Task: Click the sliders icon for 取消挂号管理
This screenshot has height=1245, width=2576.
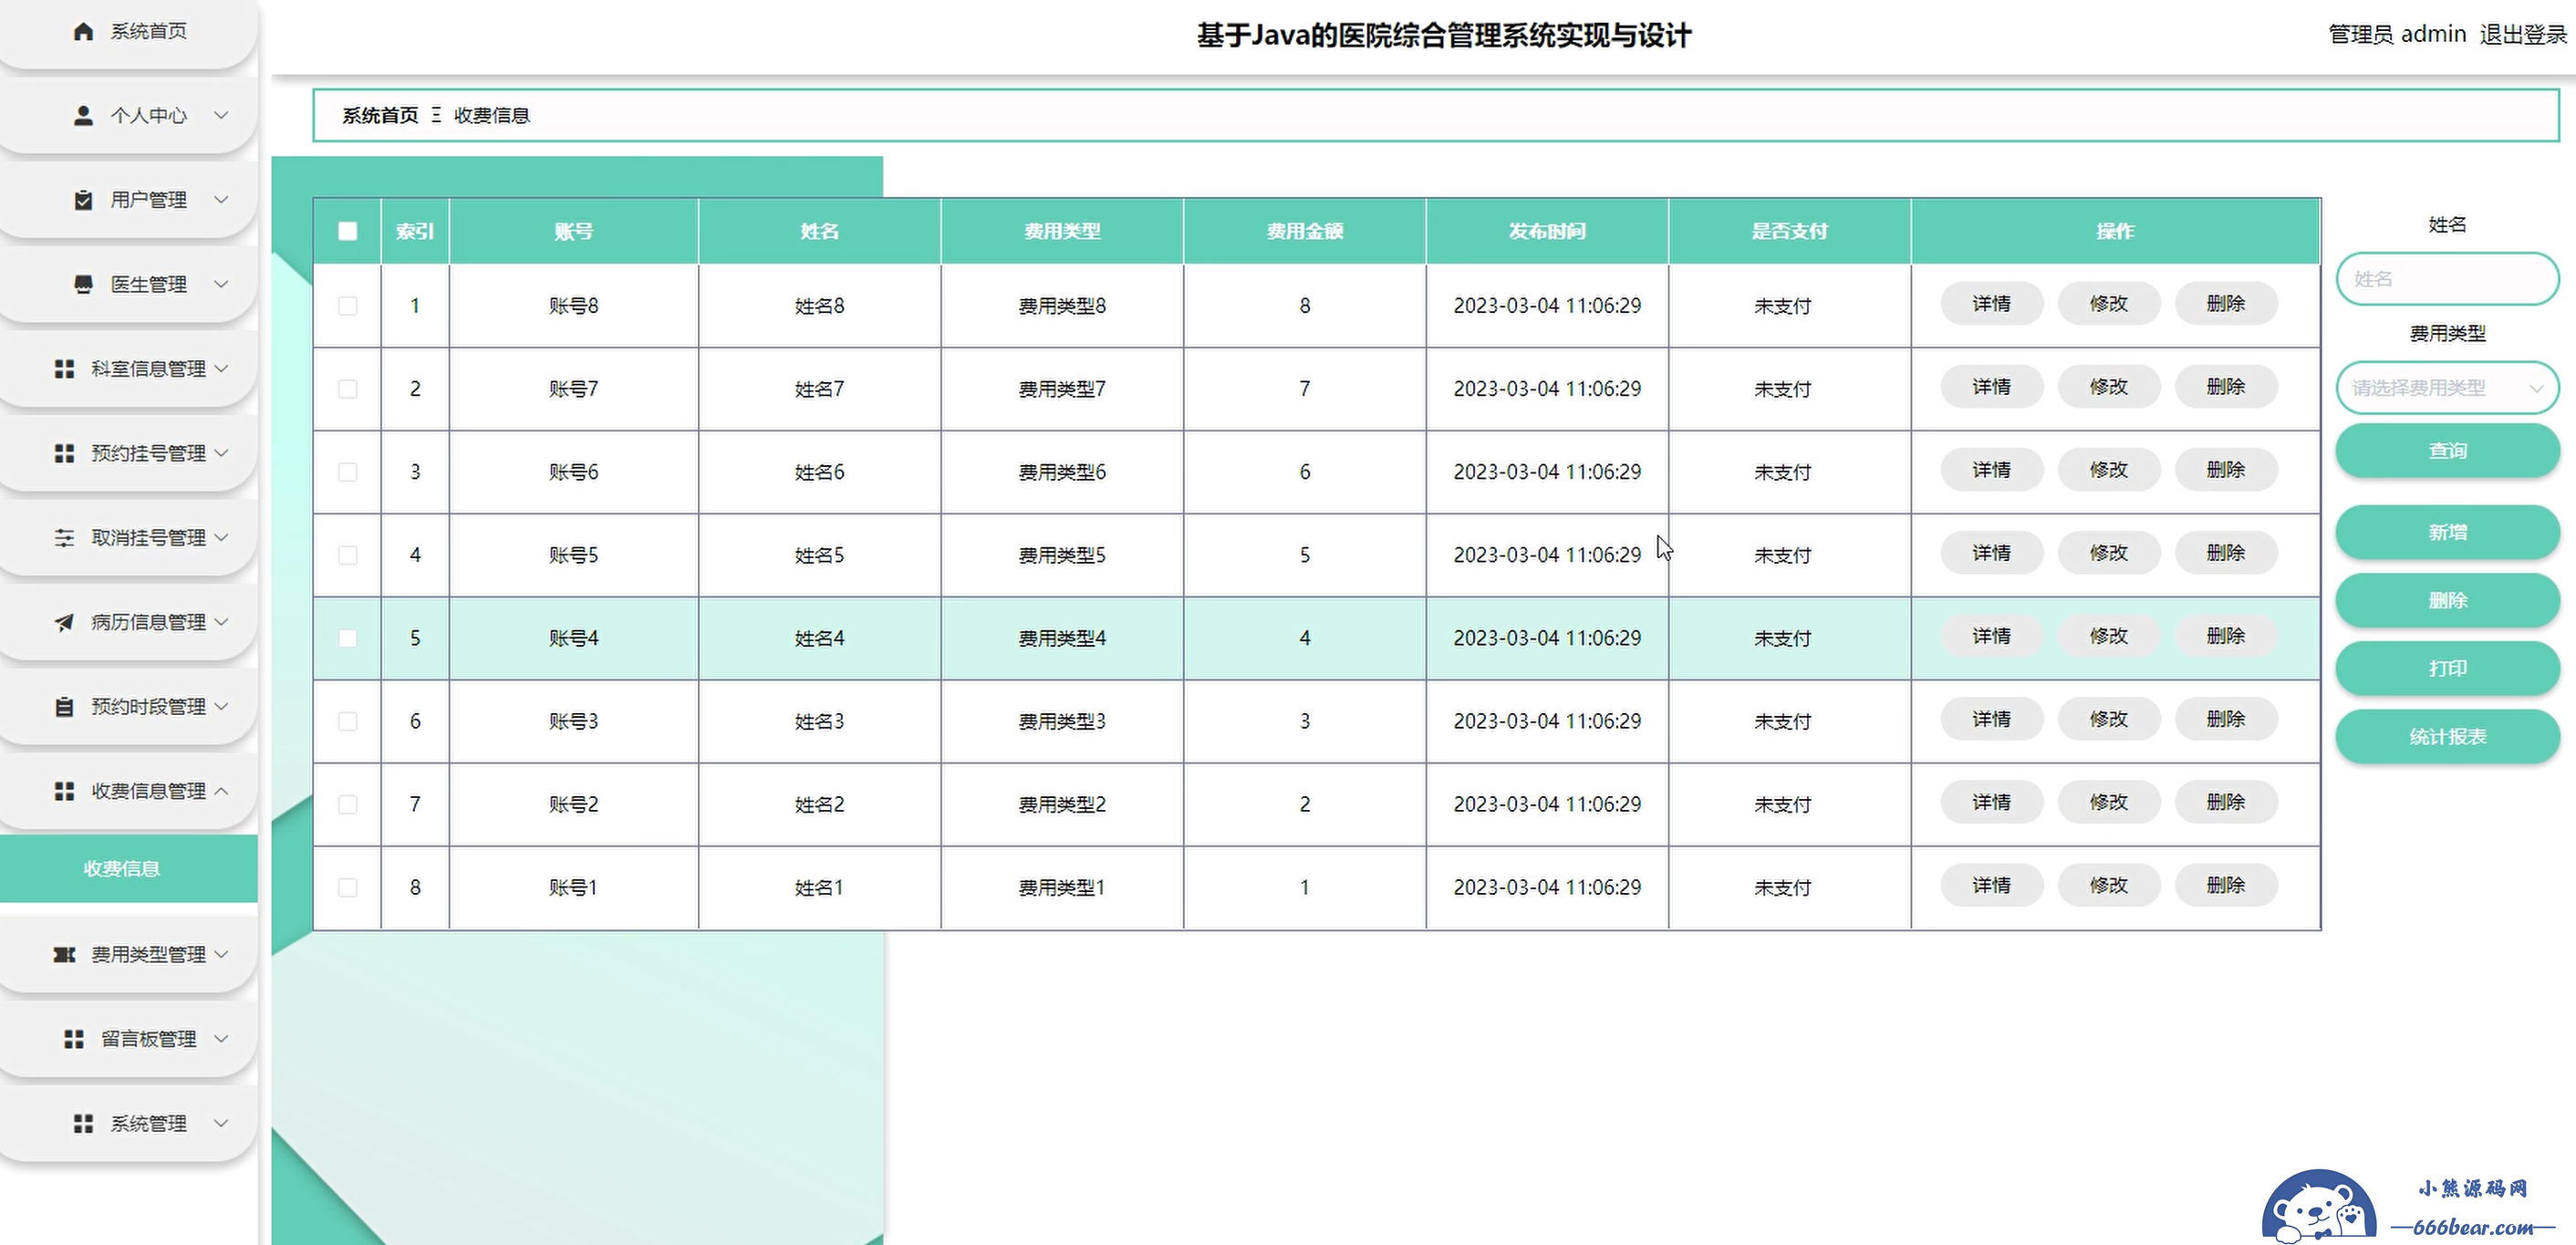Action: 64,538
